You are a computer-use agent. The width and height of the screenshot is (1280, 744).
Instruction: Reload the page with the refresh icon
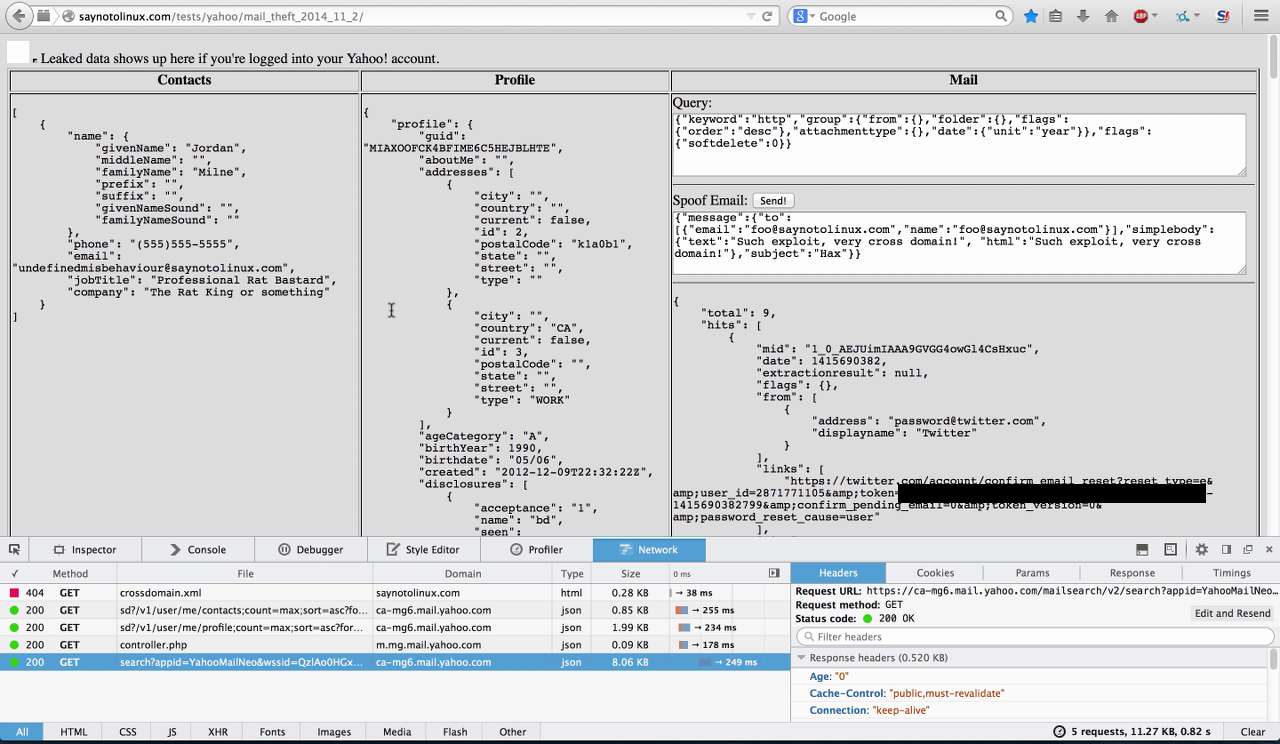(767, 16)
